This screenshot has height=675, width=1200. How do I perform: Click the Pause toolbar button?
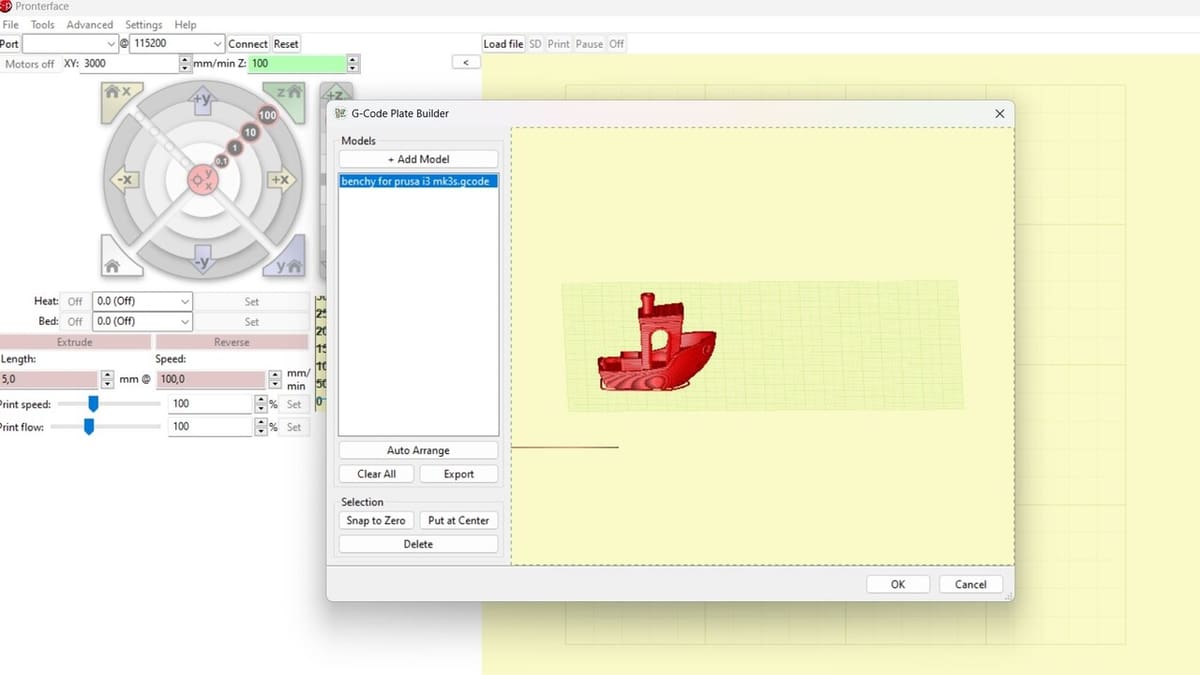click(590, 44)
